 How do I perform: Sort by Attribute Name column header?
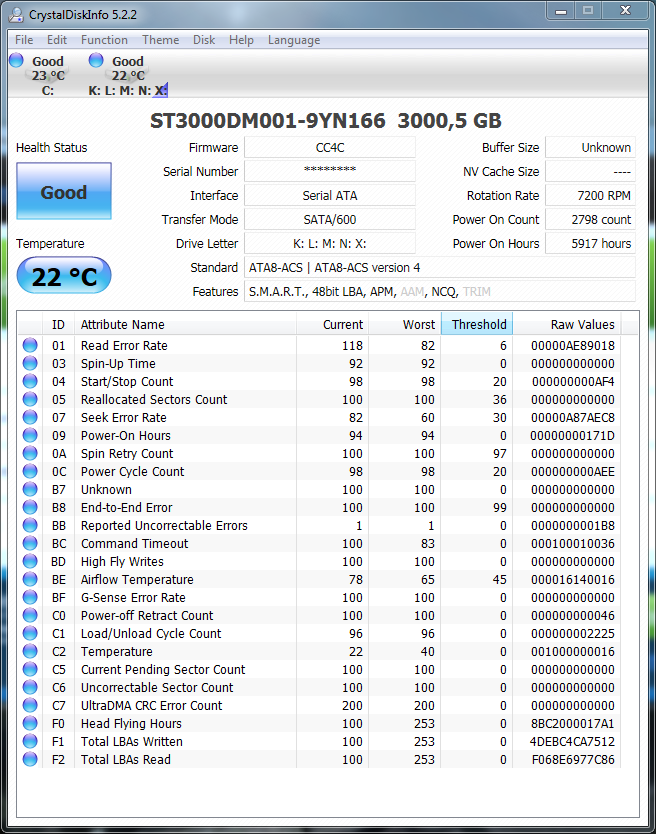click(x=185, y=324)
